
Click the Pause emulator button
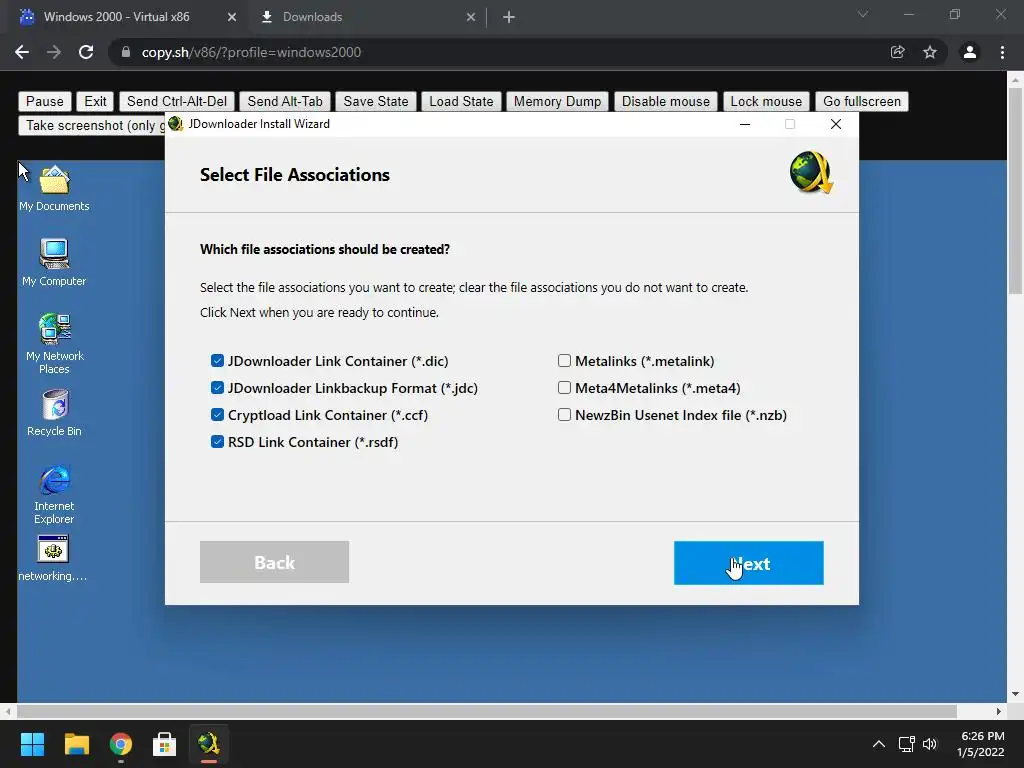pos(44,101)
